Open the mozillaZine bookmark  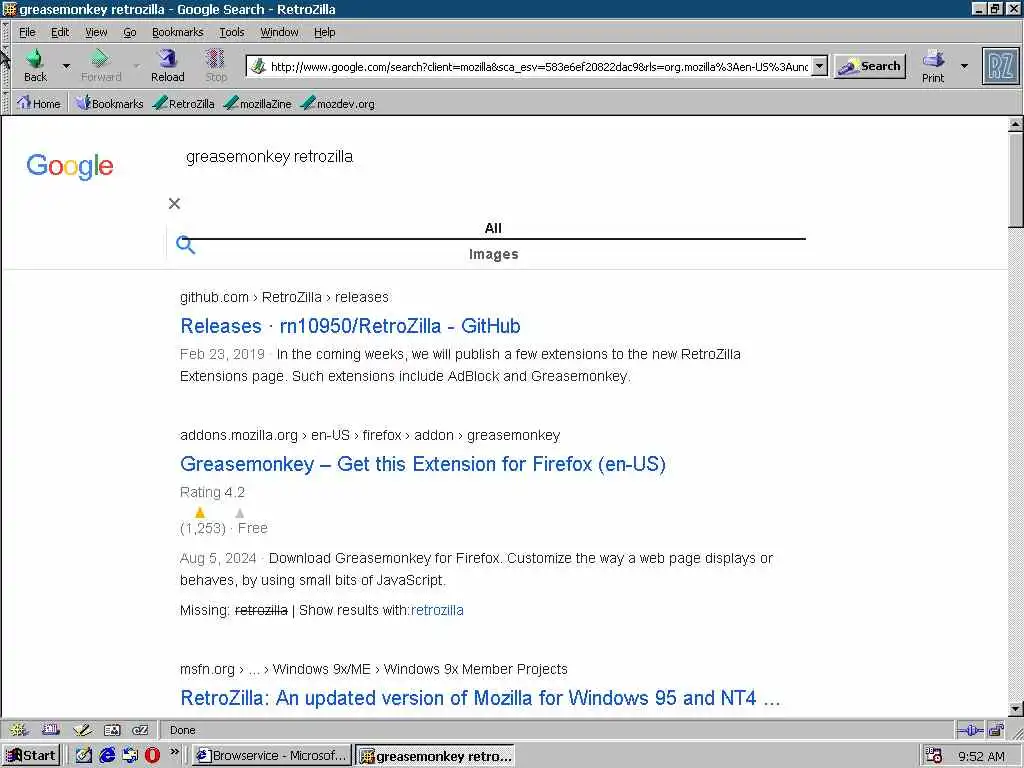(x=257, y=103)
